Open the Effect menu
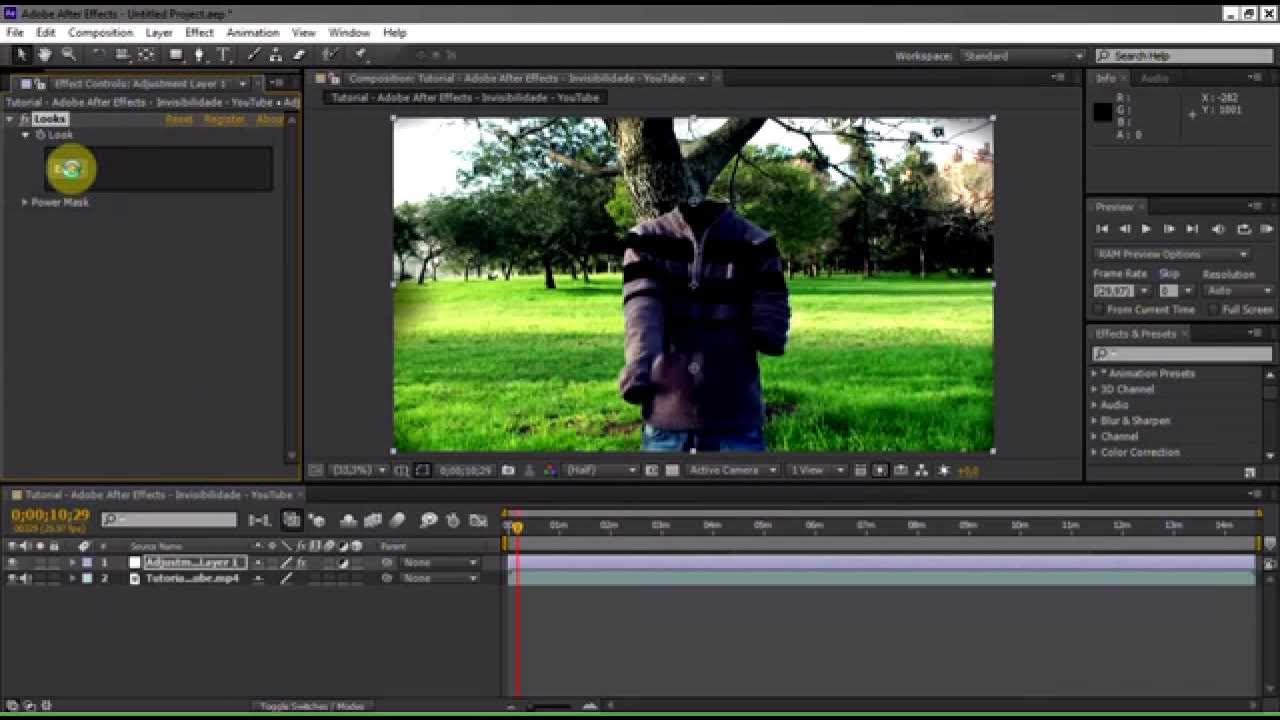The height and width of the screenshot is (720, 1280). coord(199,33)
